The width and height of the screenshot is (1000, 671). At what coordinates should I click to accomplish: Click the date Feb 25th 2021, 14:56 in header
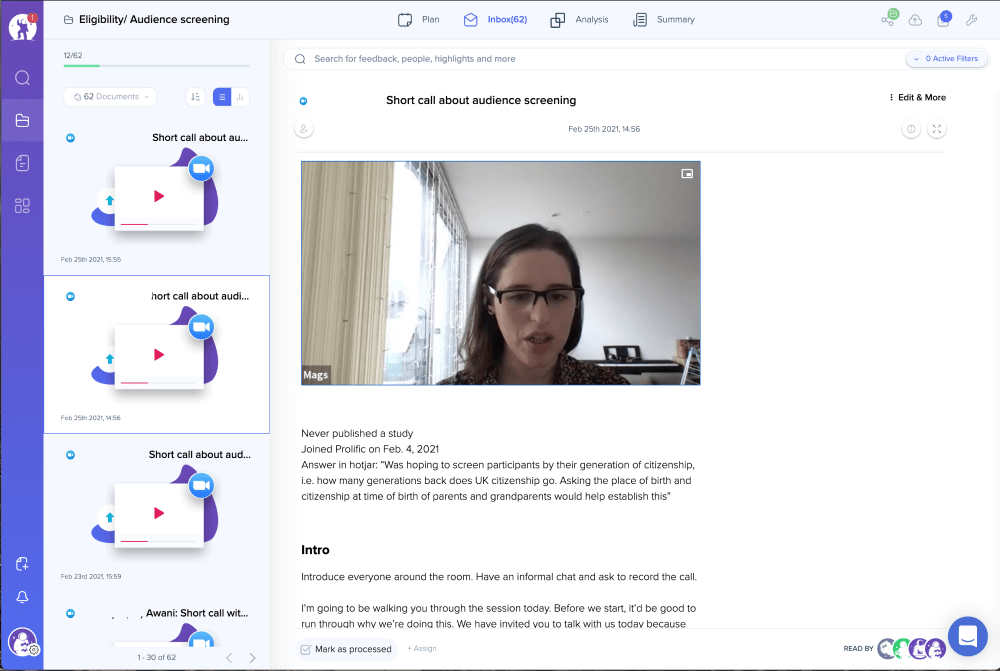(604, 129)
